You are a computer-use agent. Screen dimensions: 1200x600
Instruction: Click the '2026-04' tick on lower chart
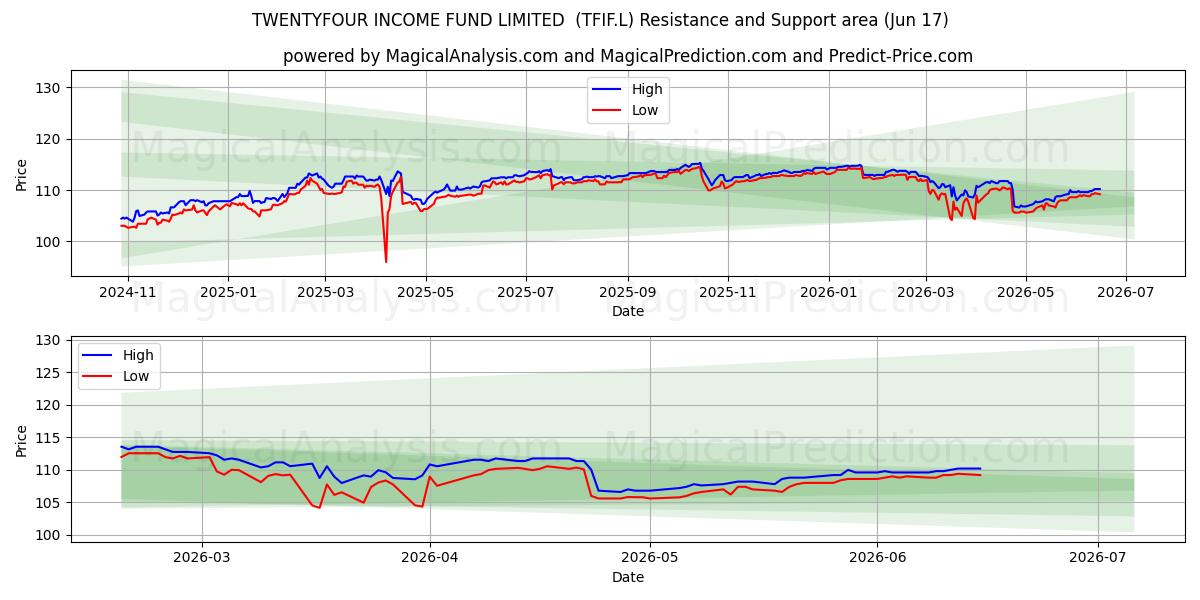tap(429, 558)
